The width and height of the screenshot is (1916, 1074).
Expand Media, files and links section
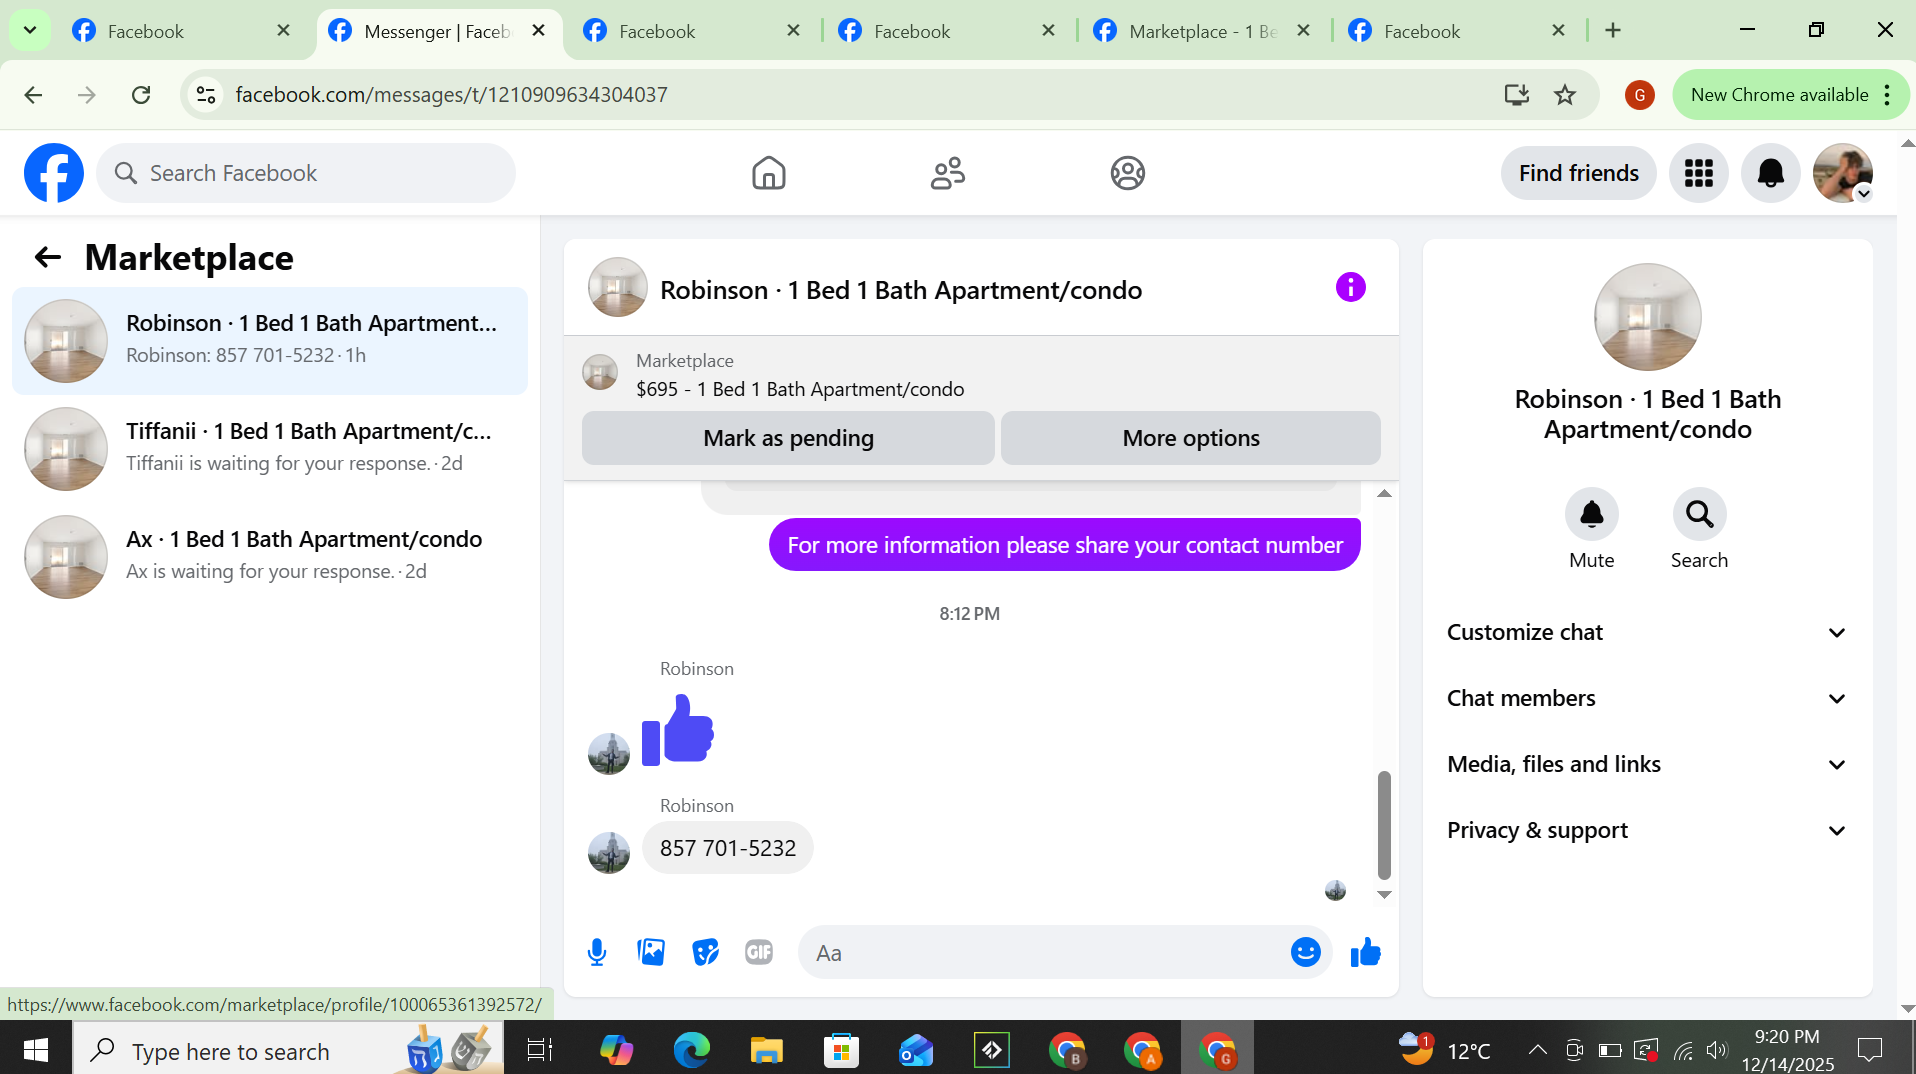[x=1647, y=765]
